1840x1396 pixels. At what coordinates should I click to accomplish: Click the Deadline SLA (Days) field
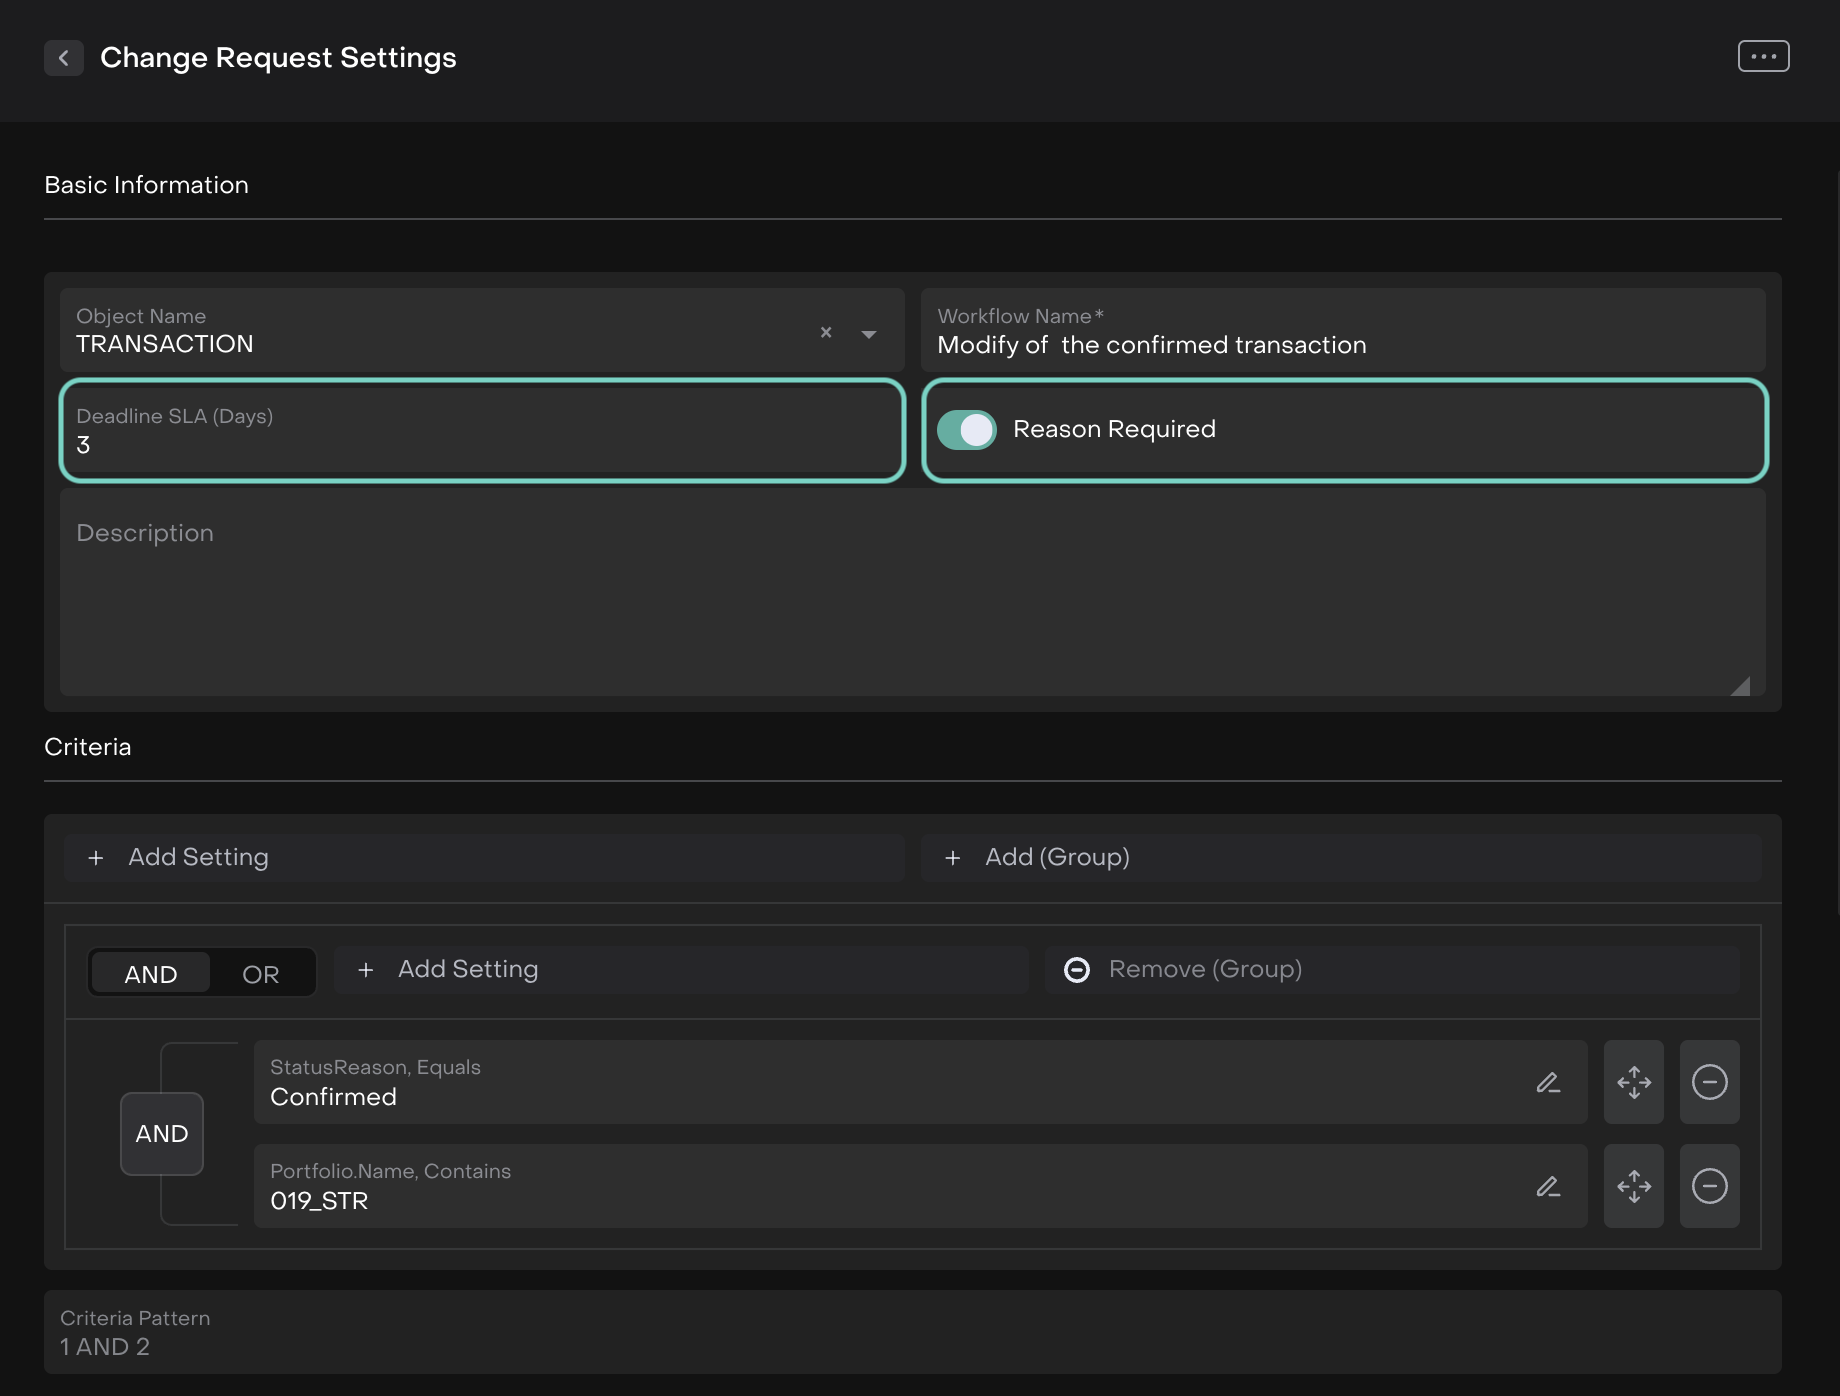482,432
